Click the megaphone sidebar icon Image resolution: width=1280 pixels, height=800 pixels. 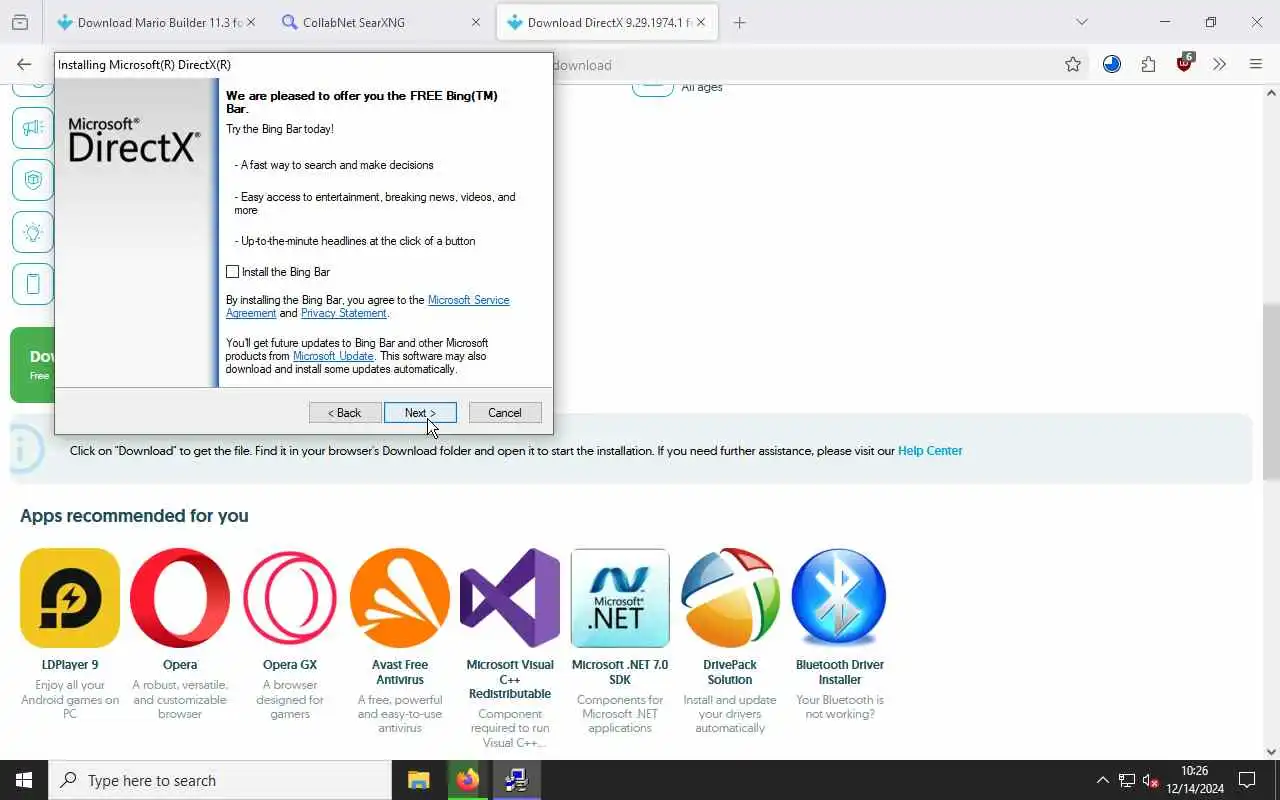(33, 128)
